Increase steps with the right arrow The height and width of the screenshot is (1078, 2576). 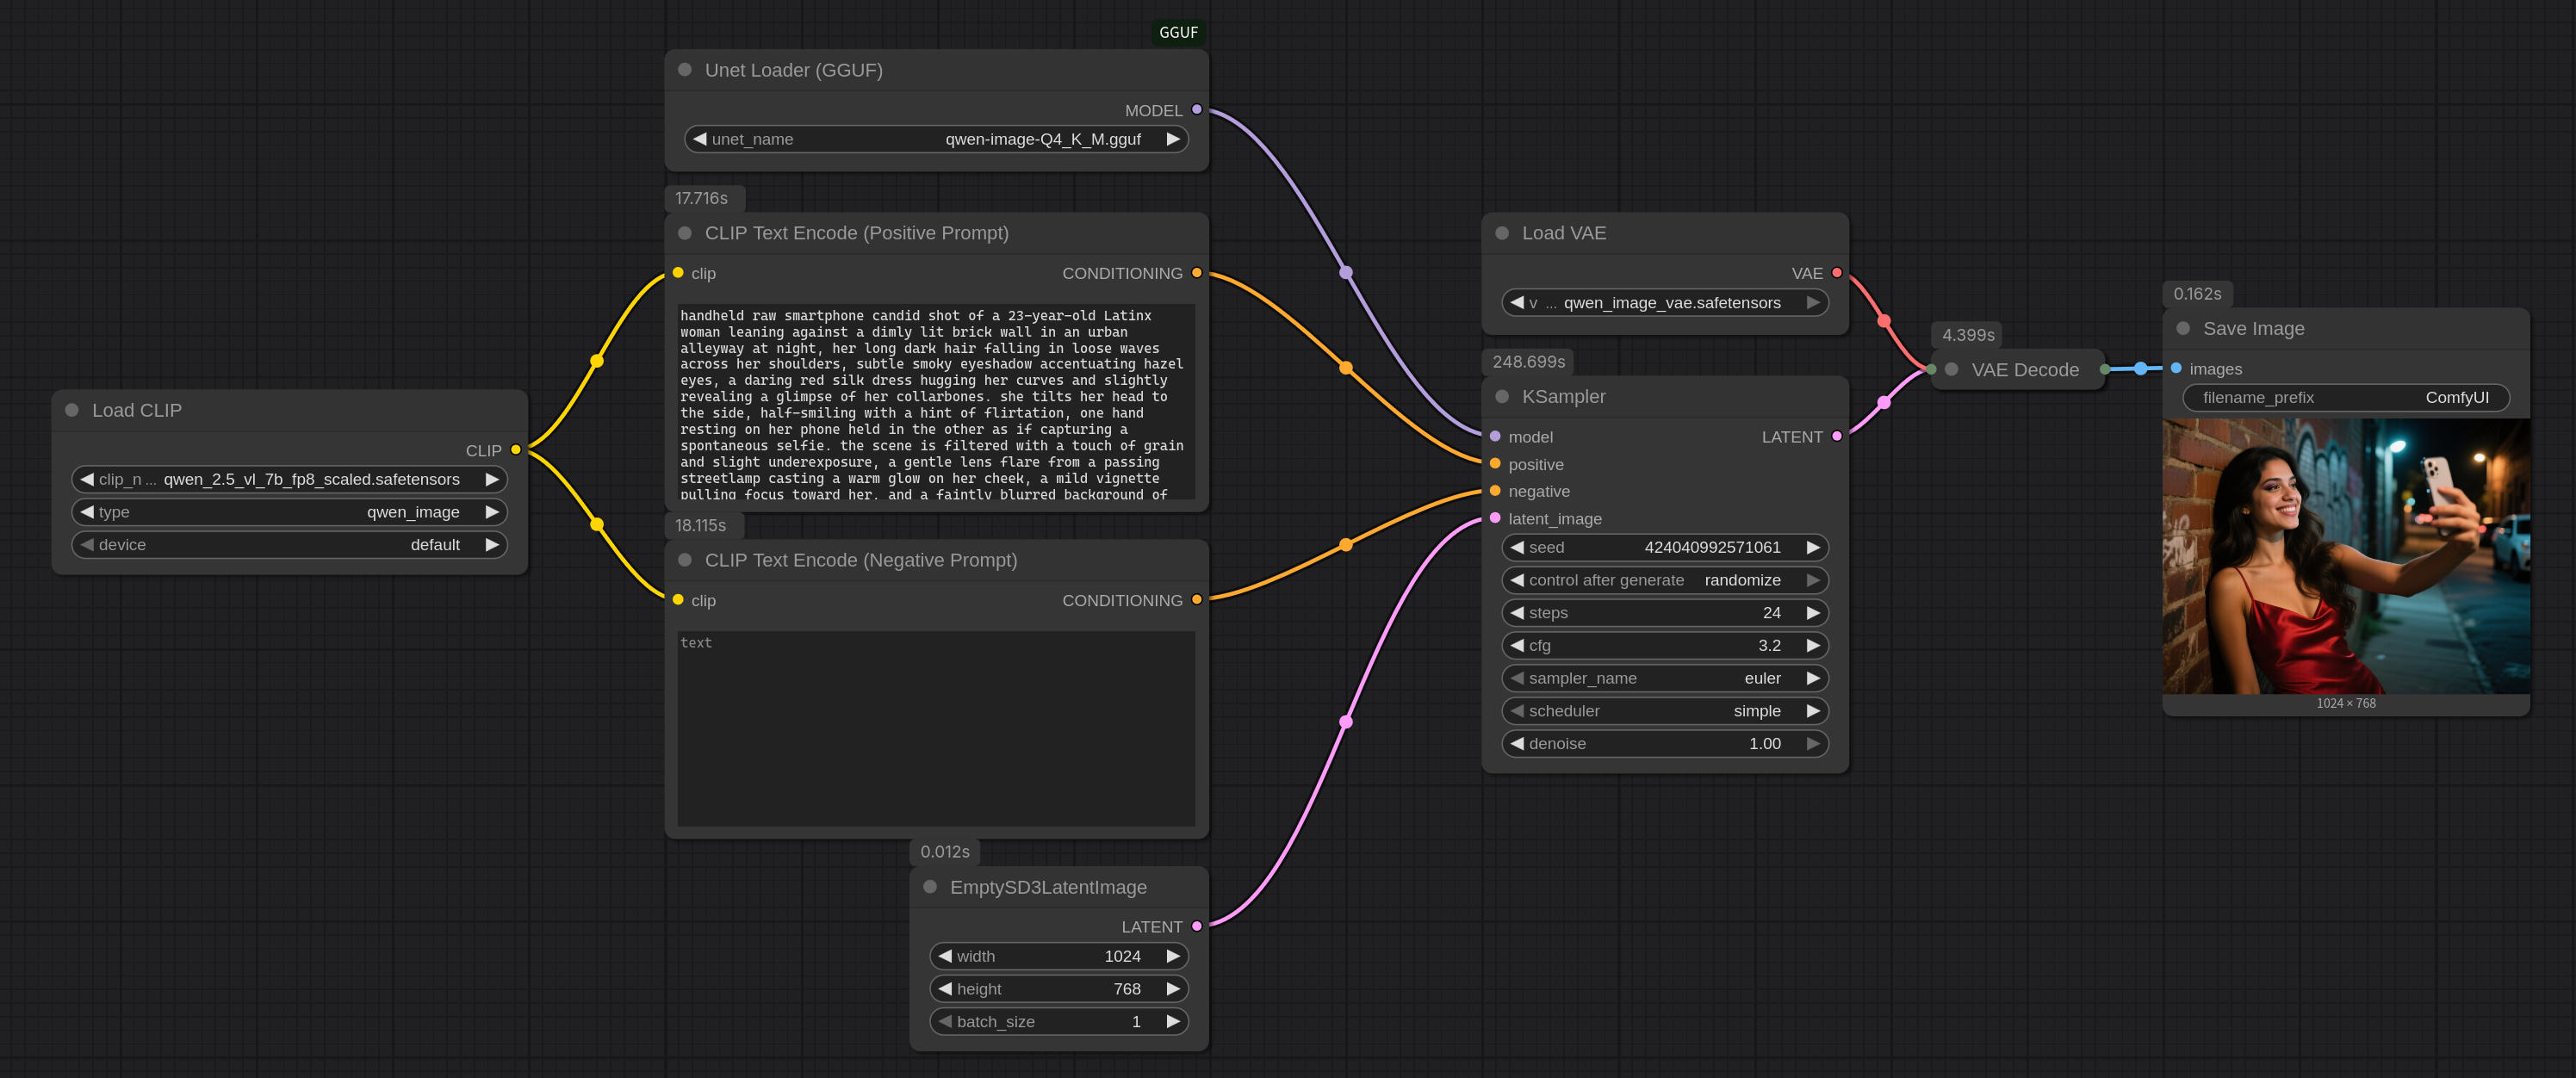pos(1812,613)
